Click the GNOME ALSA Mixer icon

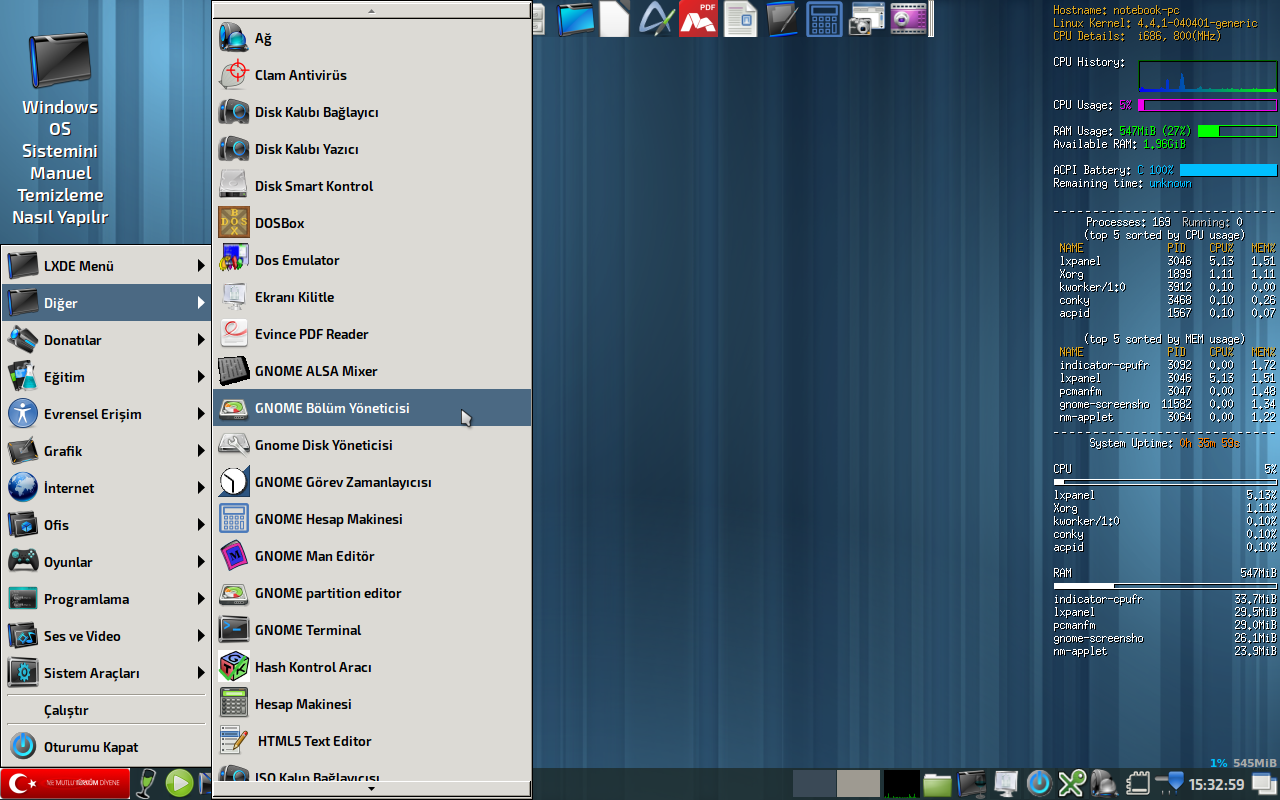[x=234, y=371]
